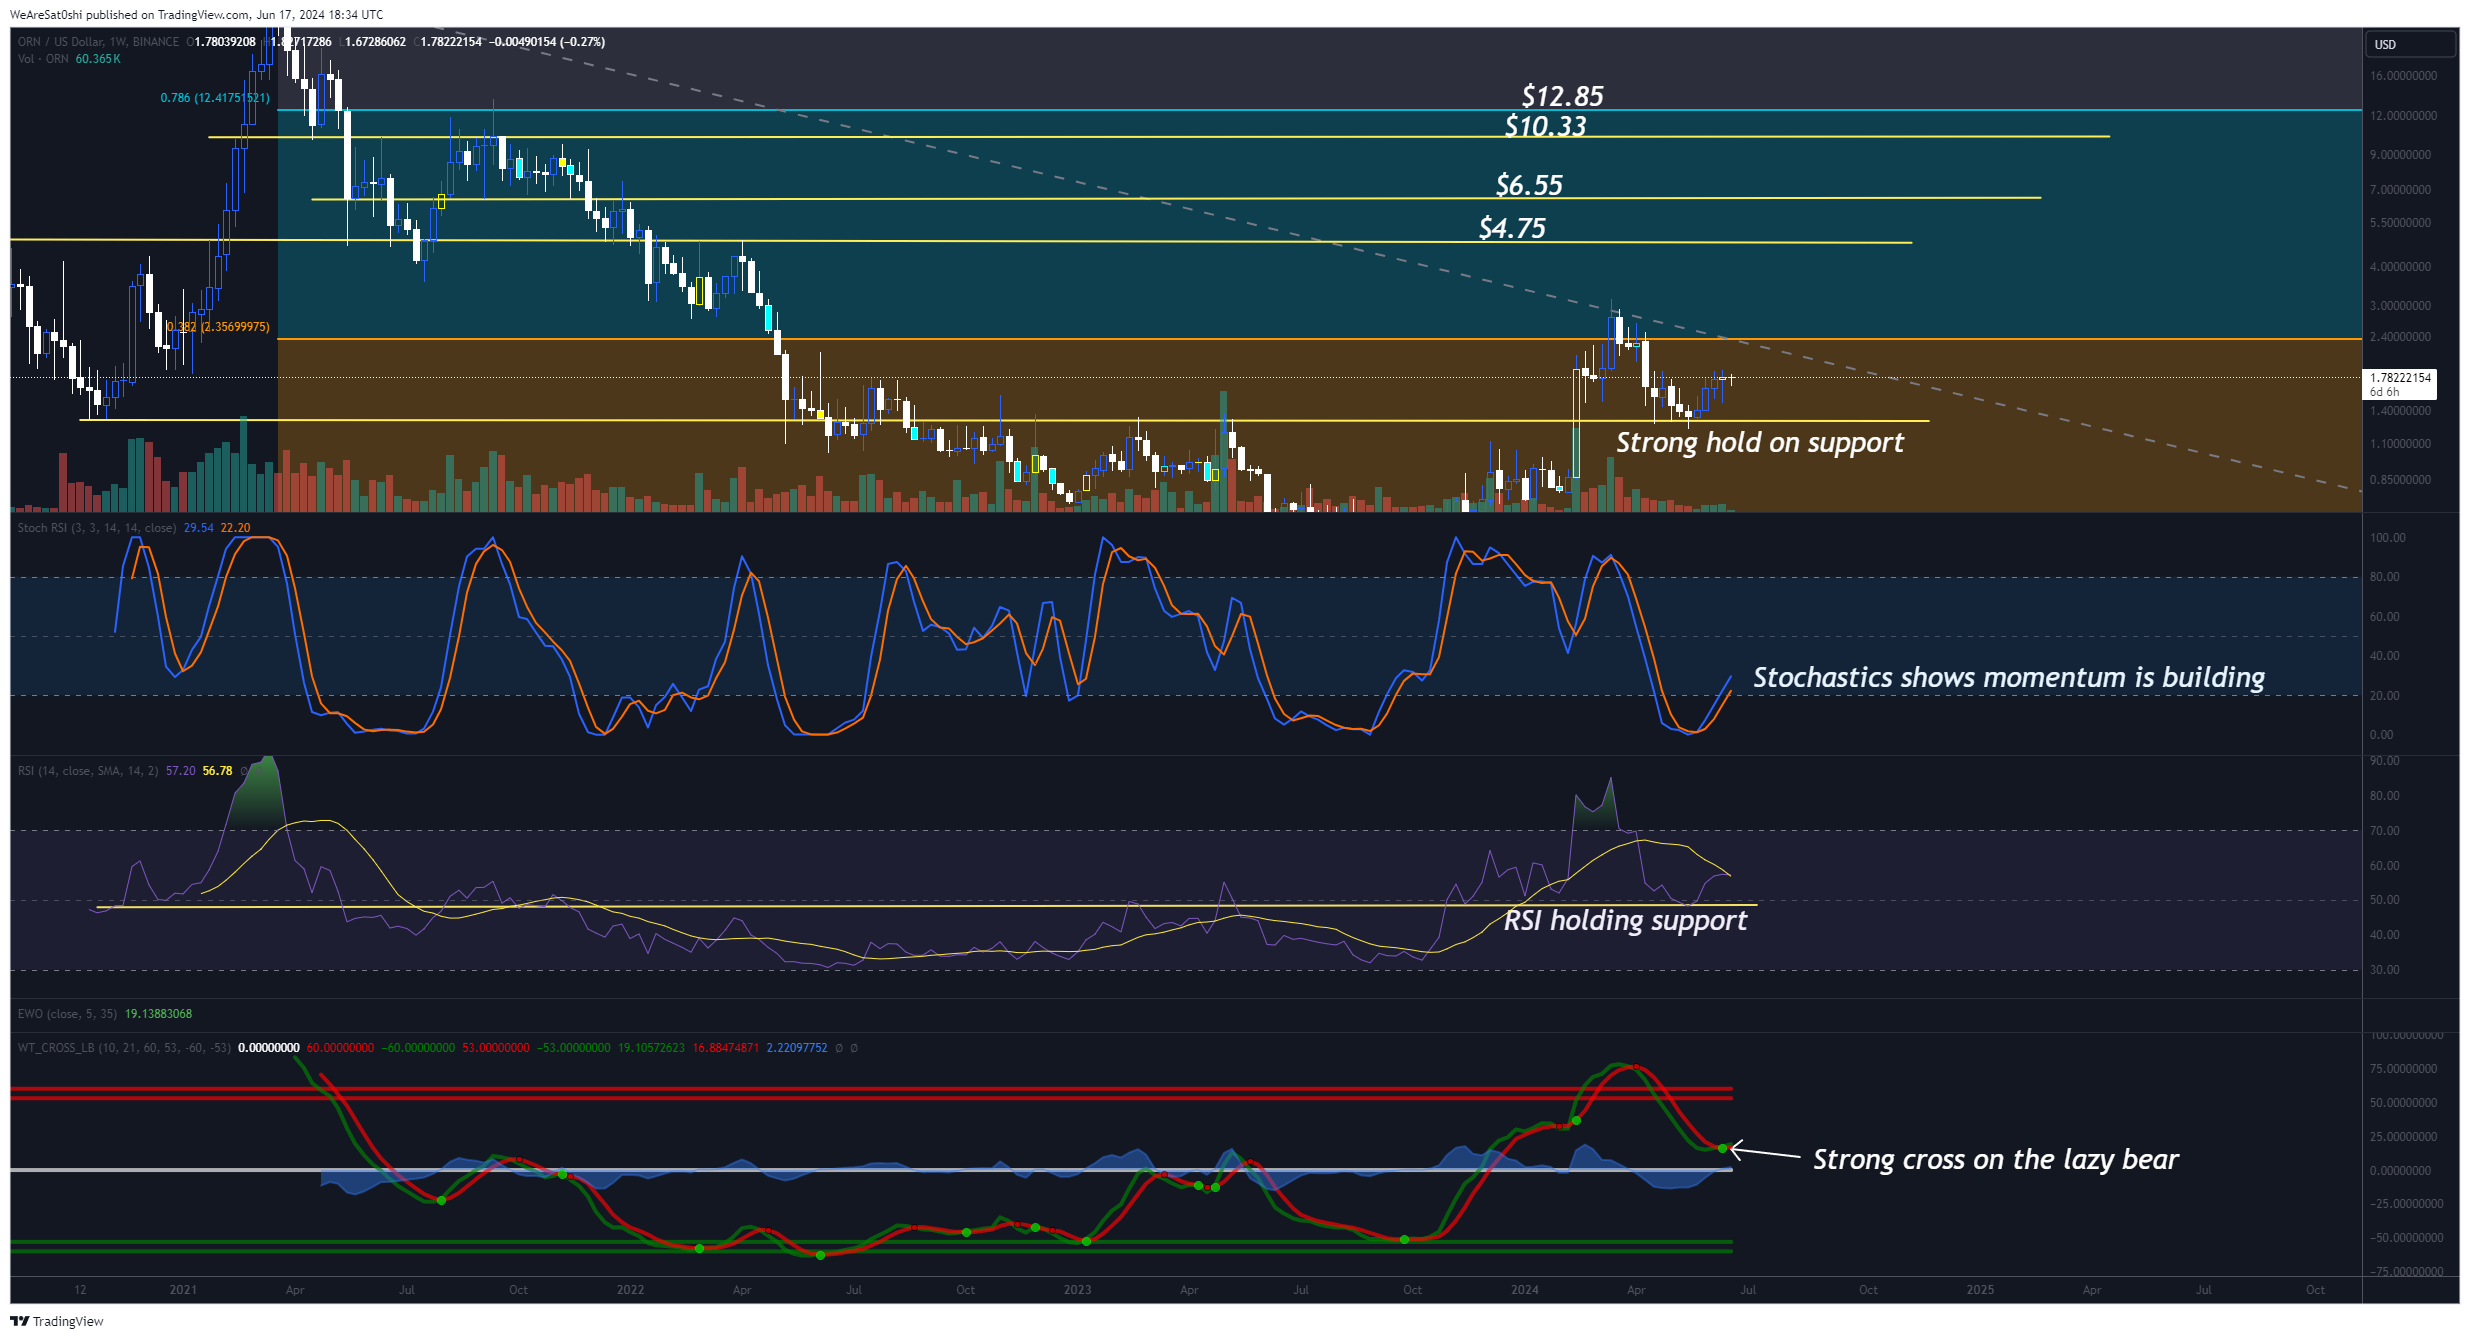
Task: Click the $6.55 price target label
Action: pyautogui.click(x=1529, y=185)
